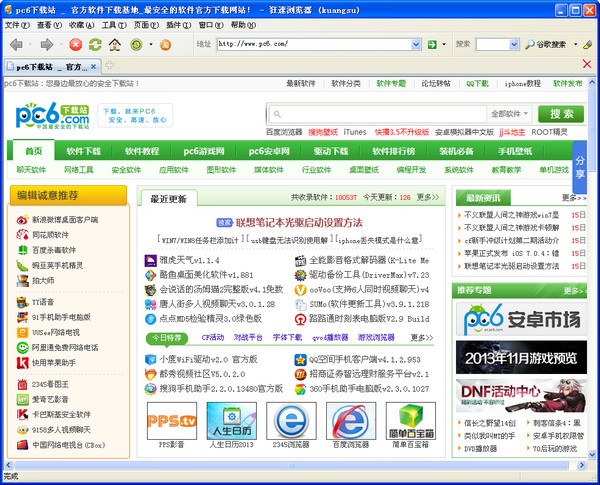Click the 雅虎天气v1.1.4 icon
This screenshot has height=485, width=600.
pos(150,261)
